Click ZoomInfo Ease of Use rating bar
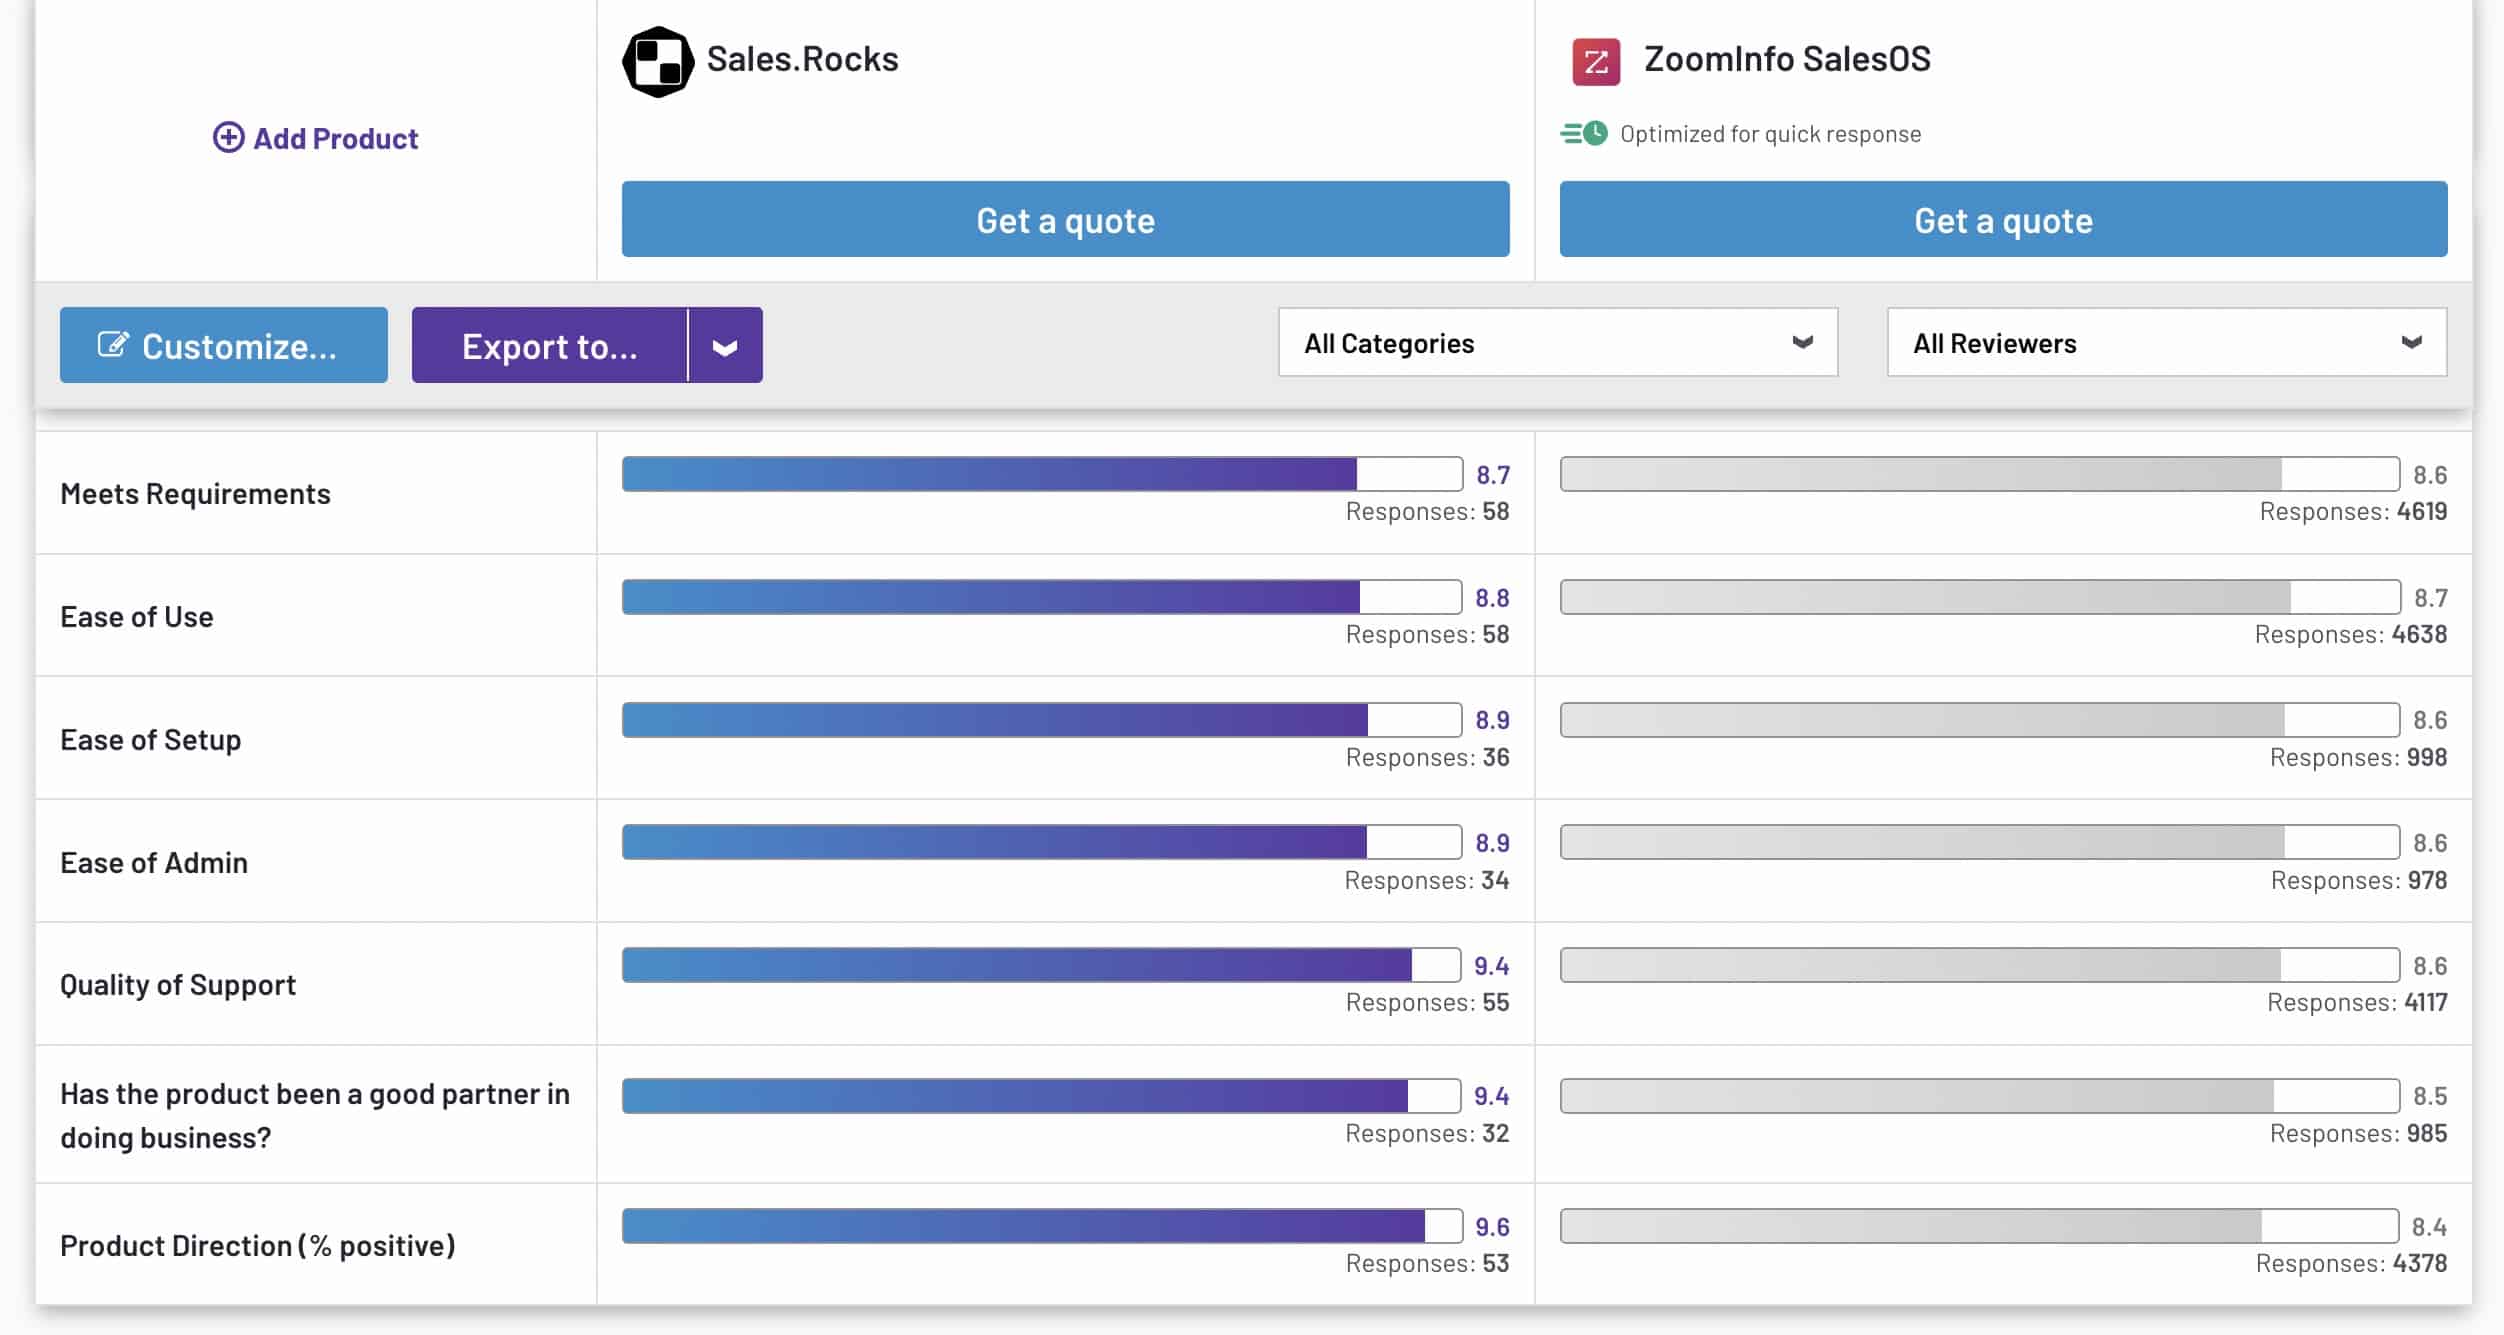This screenshot has width=2504, height=1335. (x=1979, y=597)
